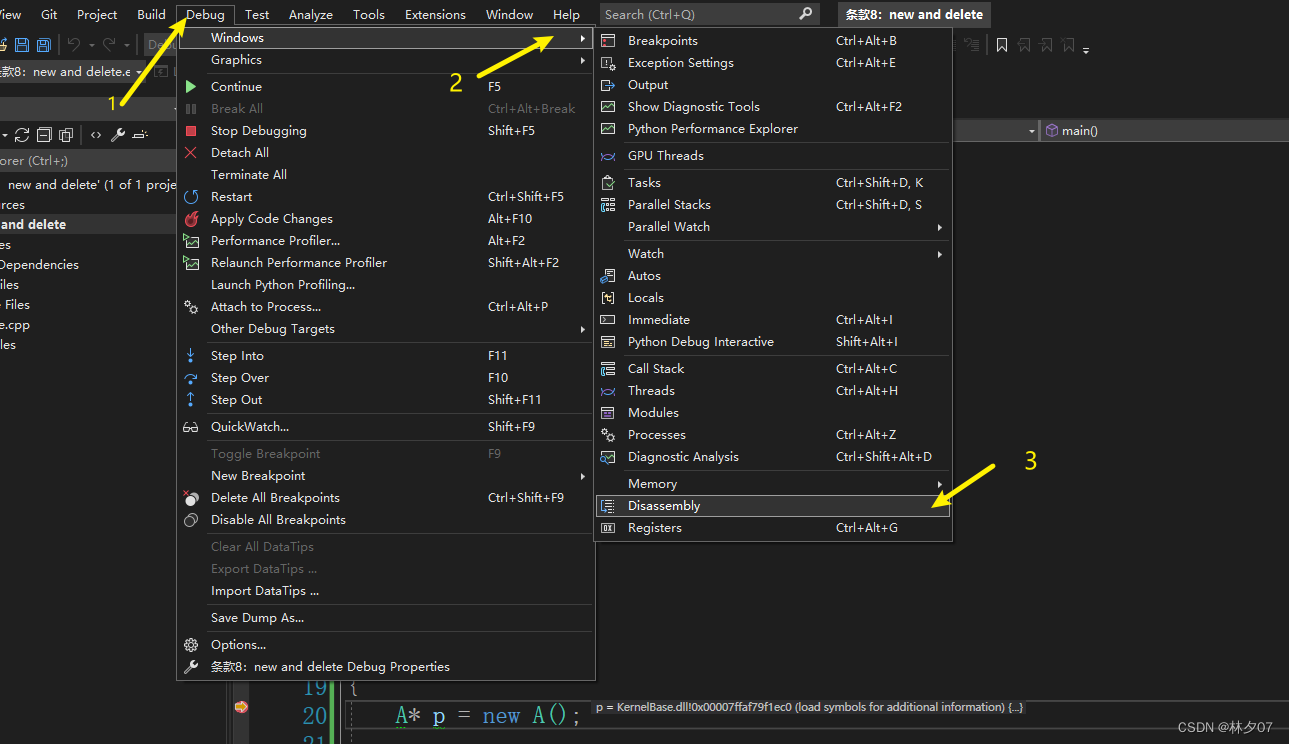Open the Build menu
Image resolution: width=1289 pixels, height=744 pixels.
point(151,15)
